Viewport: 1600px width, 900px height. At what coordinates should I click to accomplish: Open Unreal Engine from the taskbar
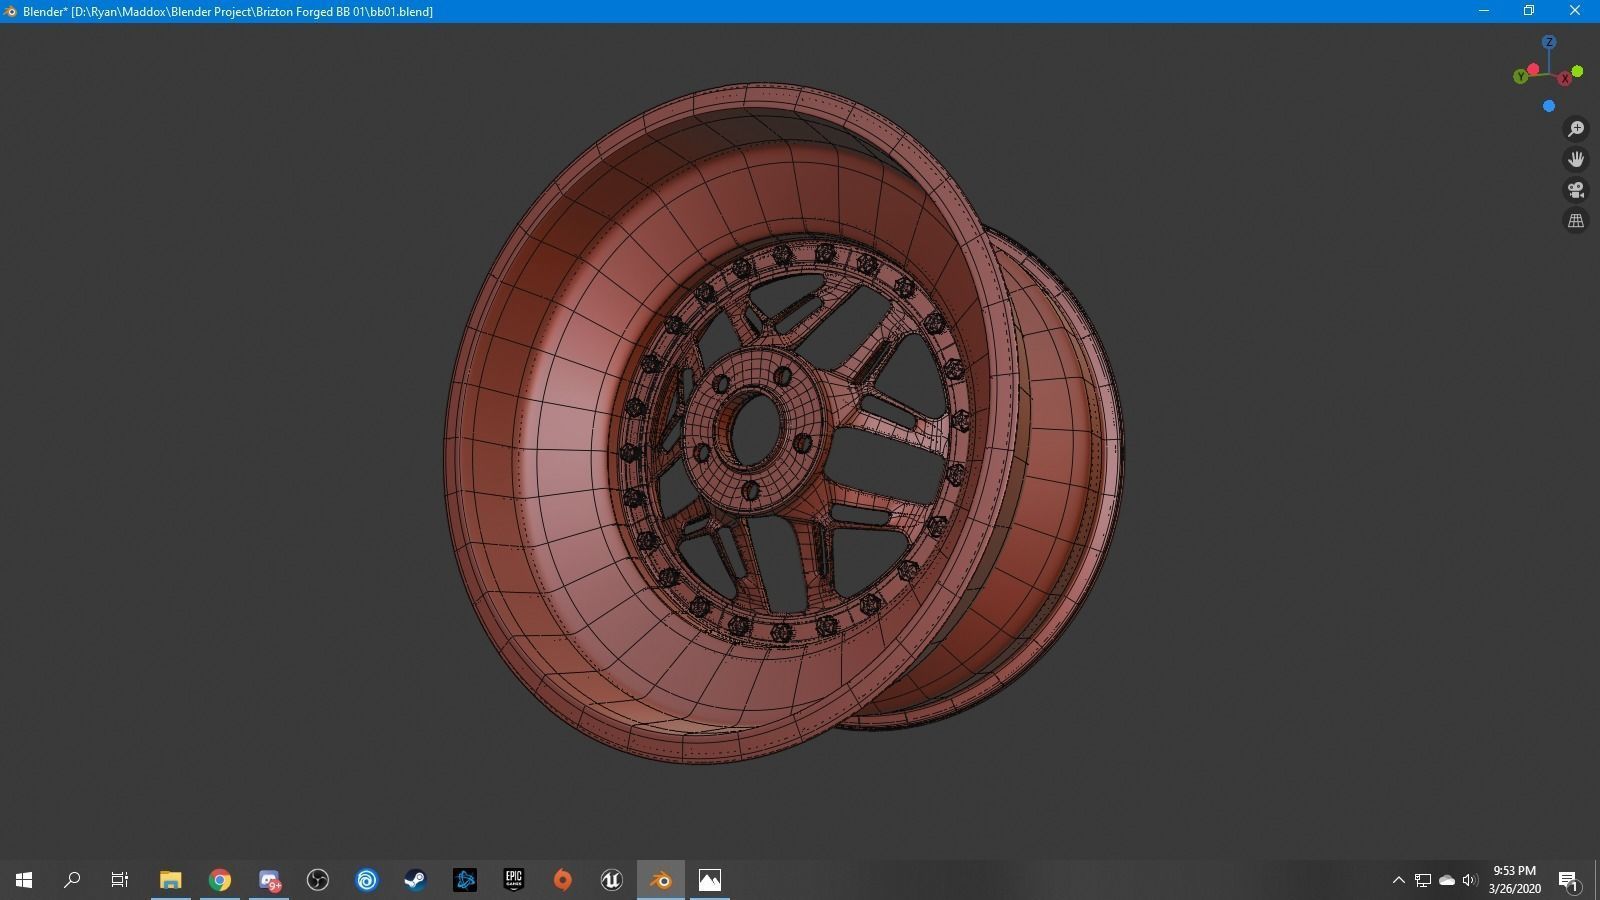[612, 880]
